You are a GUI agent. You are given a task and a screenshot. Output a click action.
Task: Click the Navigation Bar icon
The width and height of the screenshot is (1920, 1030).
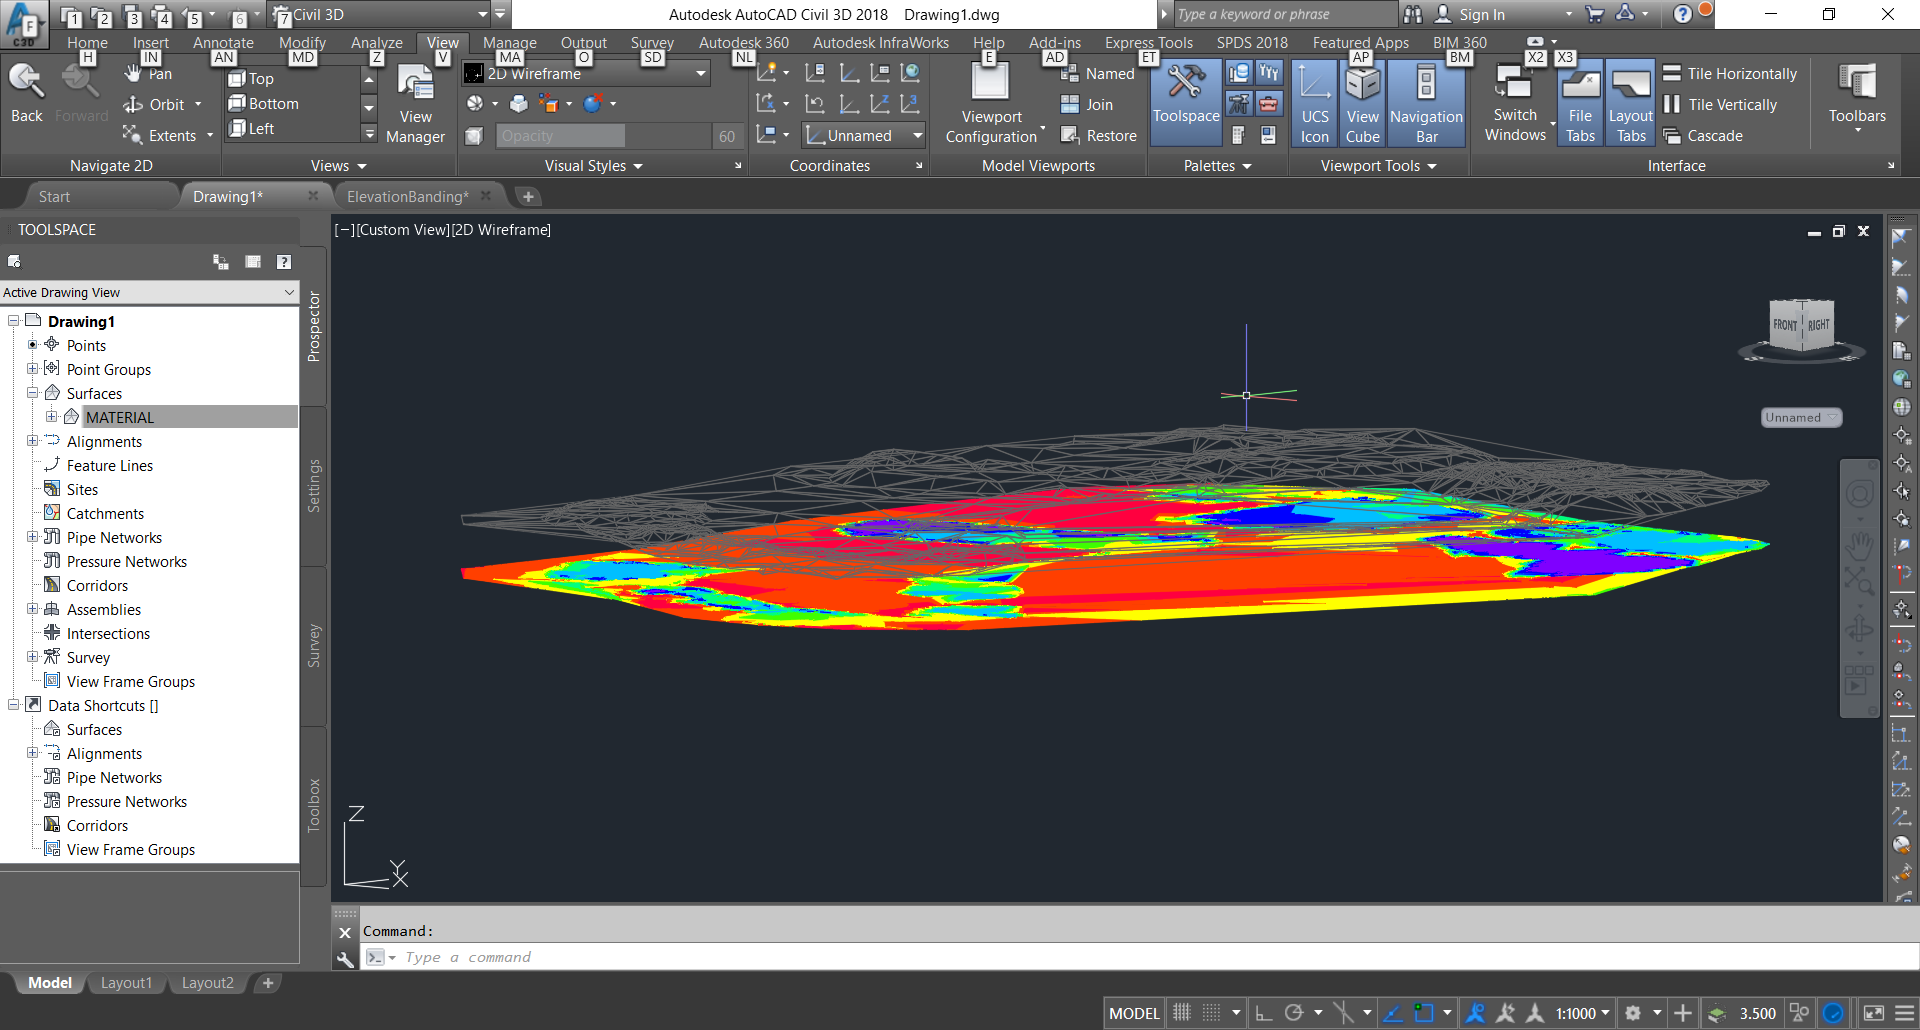point(1426,100)
